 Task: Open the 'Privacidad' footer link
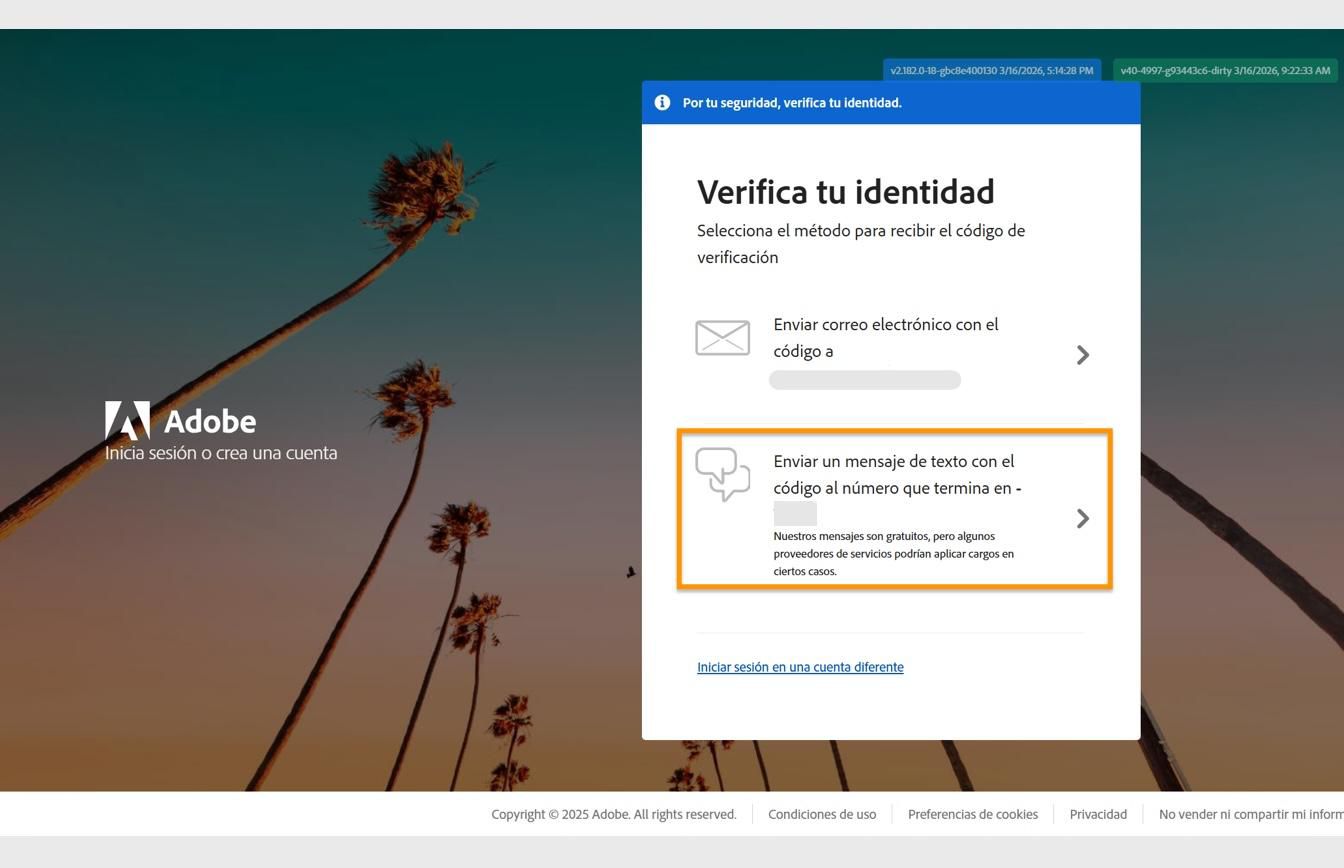1097,814
